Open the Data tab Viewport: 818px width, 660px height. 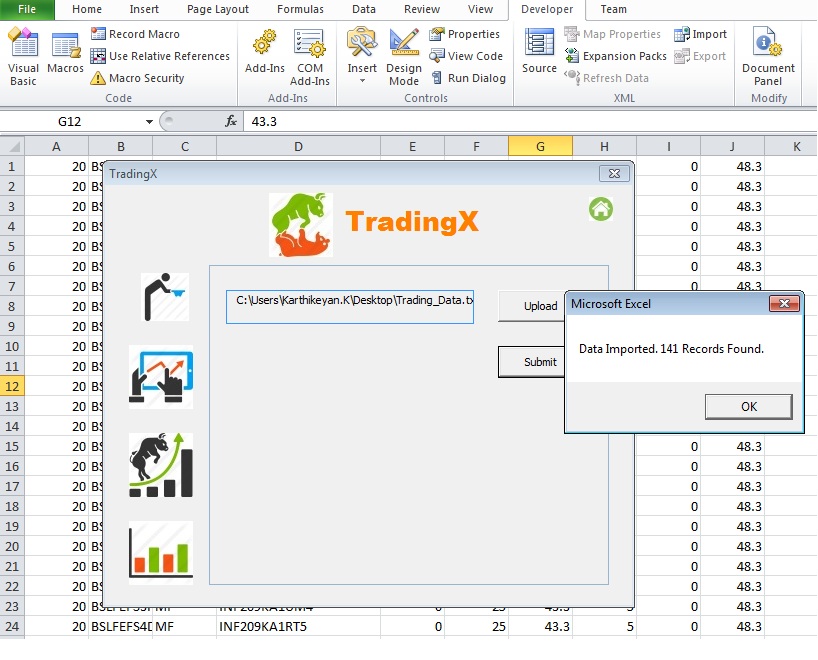pos(364,9)
